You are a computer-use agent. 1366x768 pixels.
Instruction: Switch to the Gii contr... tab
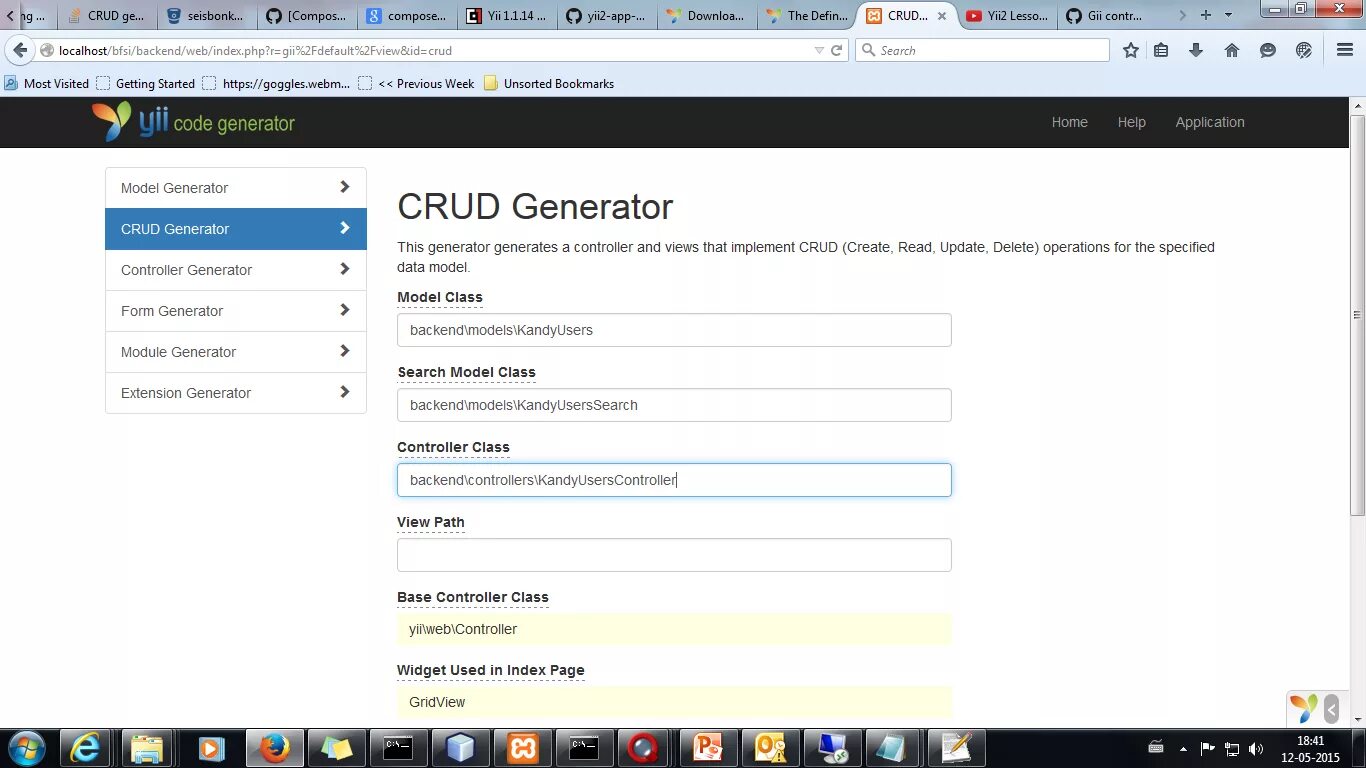1107,15
